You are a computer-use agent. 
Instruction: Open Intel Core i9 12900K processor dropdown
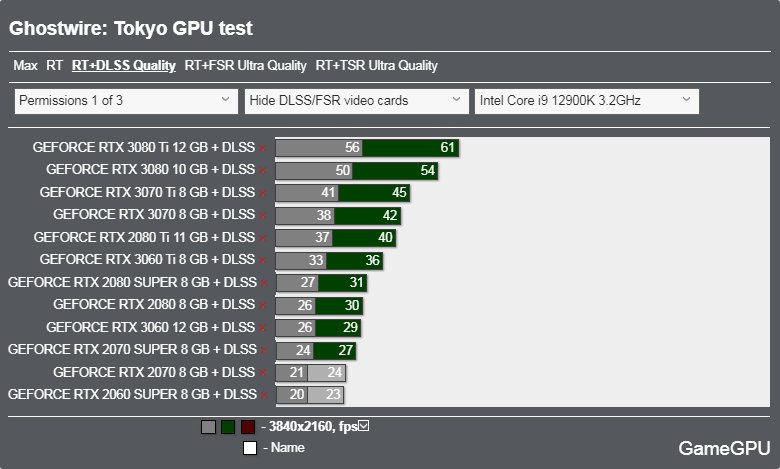click(x=587, y=101)
